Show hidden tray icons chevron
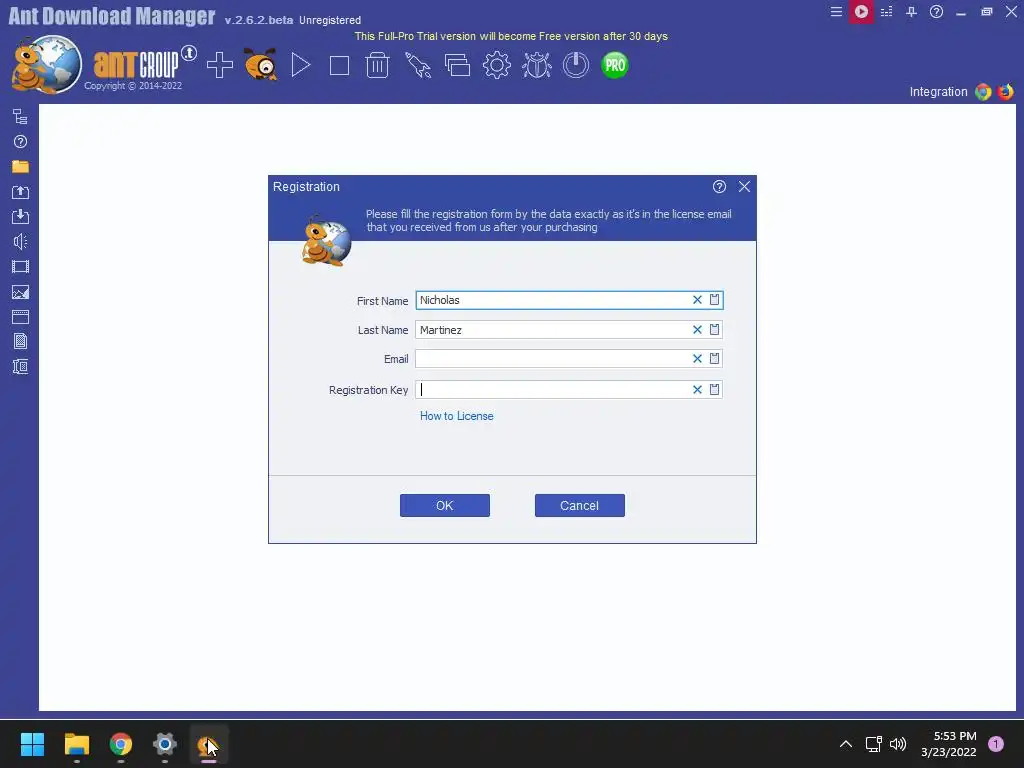 (x=846, y=744)
